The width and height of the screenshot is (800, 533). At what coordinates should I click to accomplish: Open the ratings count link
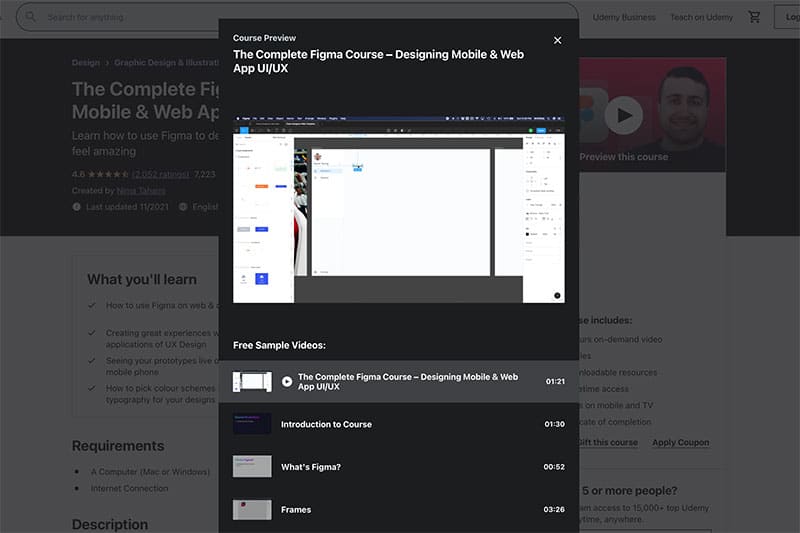pos(160,174)
